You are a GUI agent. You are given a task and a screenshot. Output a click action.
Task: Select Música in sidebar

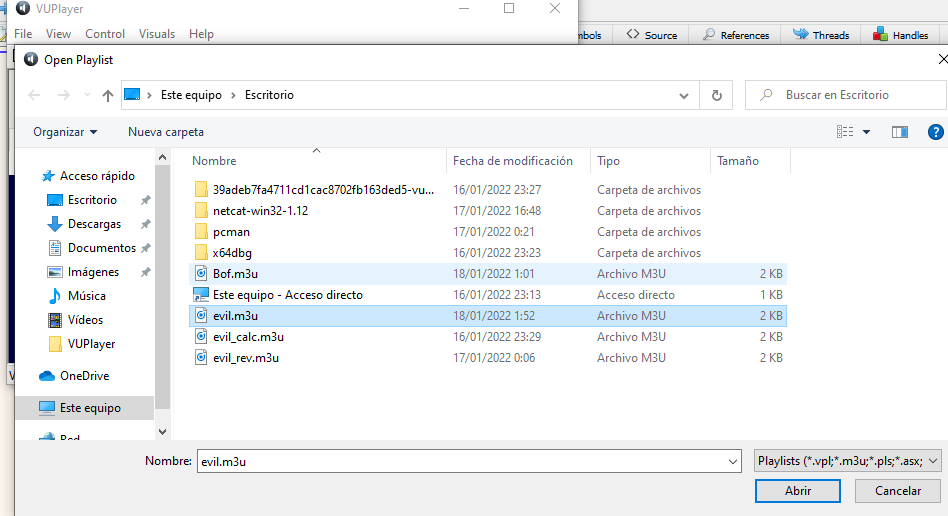[x=86, y=296]
